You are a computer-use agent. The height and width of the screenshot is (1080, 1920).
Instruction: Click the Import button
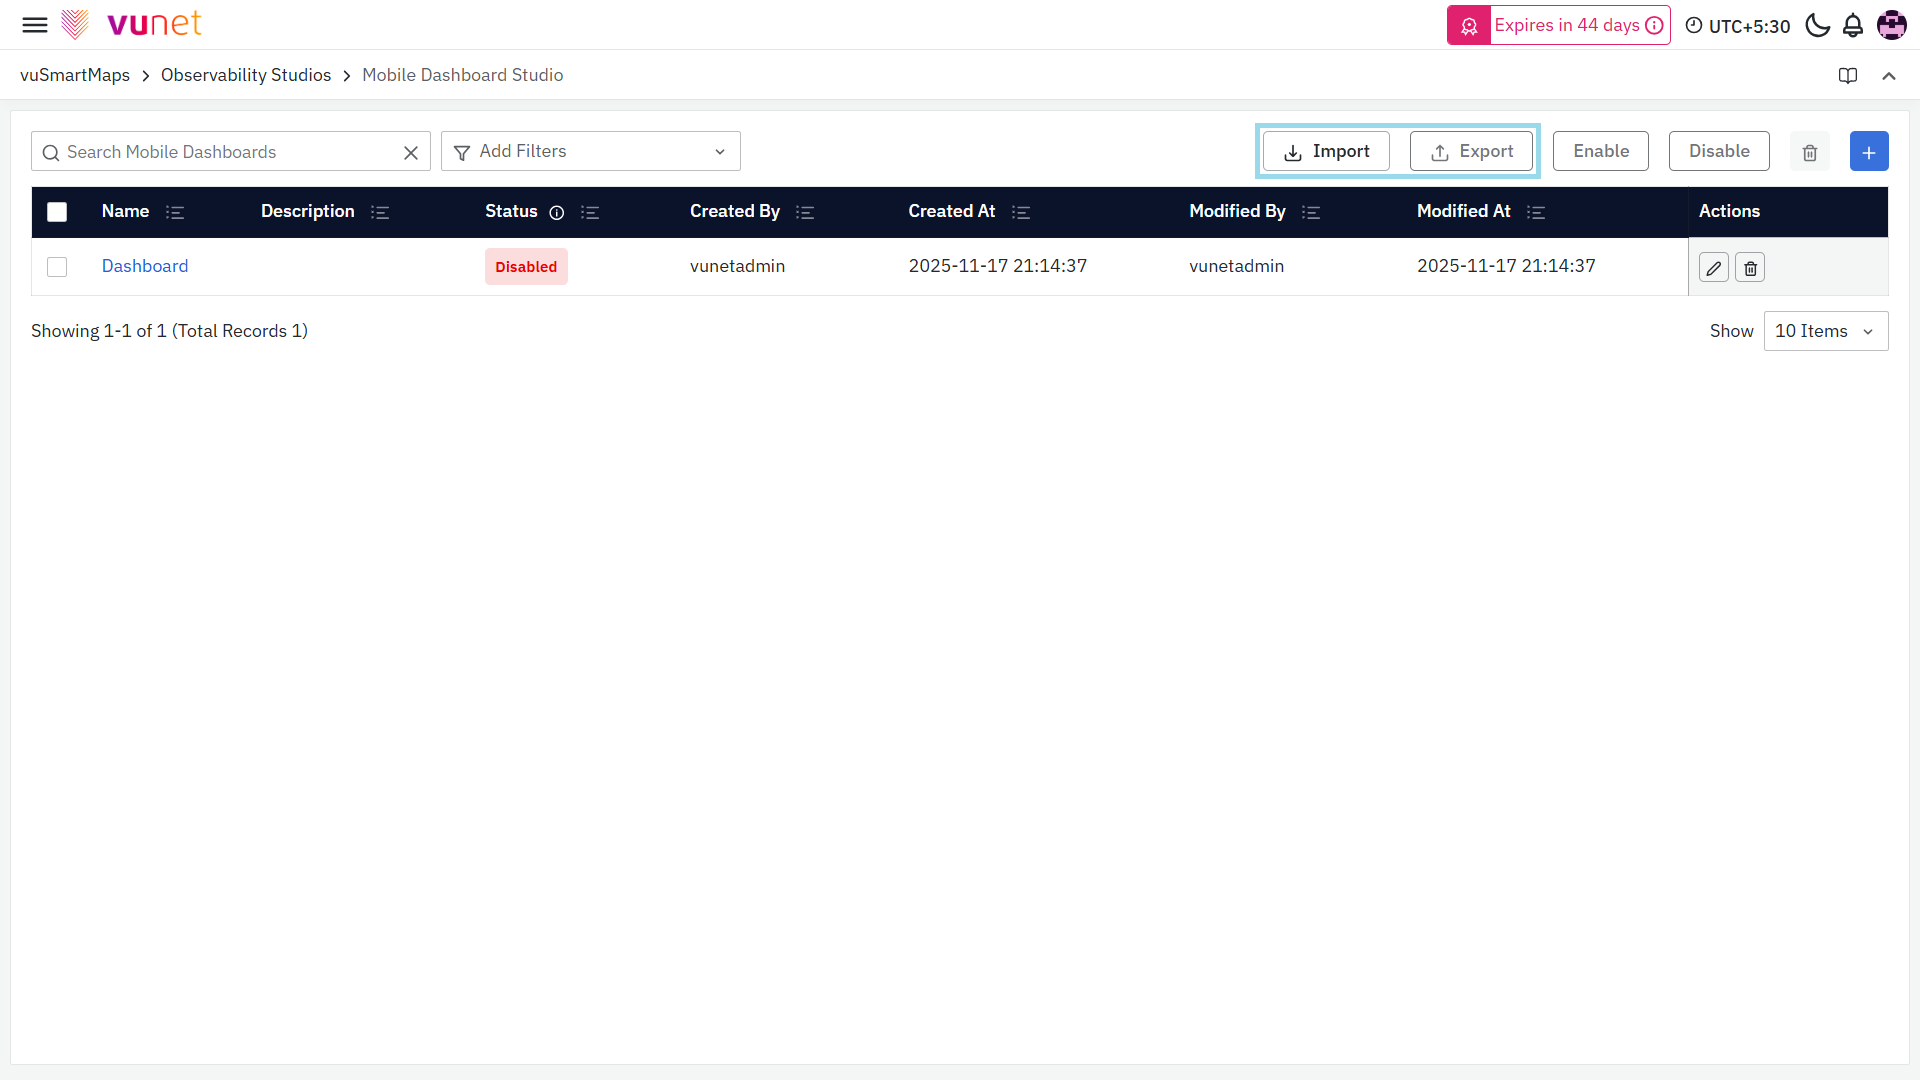pyautogui.click(x=1326, y=152)
